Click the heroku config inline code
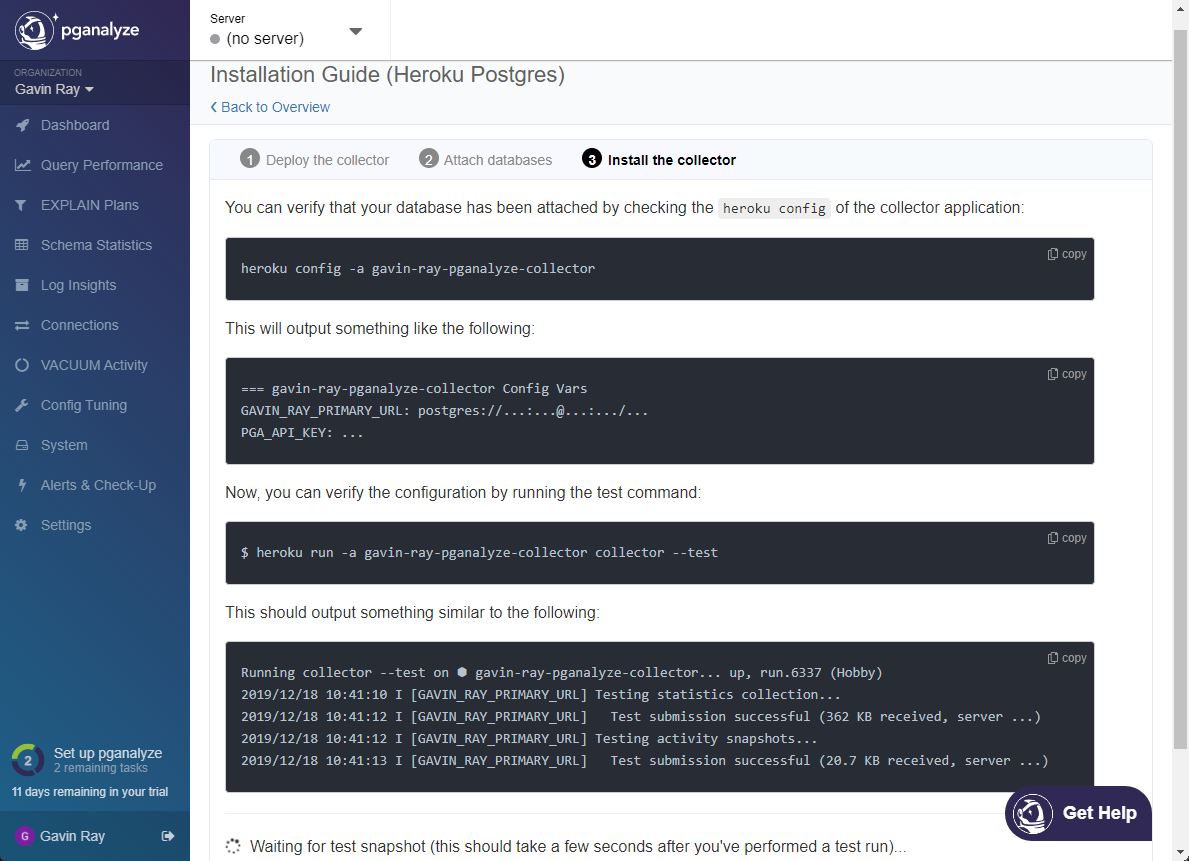This screenshot has width=1189, height=861. click(x=773, y=209)
